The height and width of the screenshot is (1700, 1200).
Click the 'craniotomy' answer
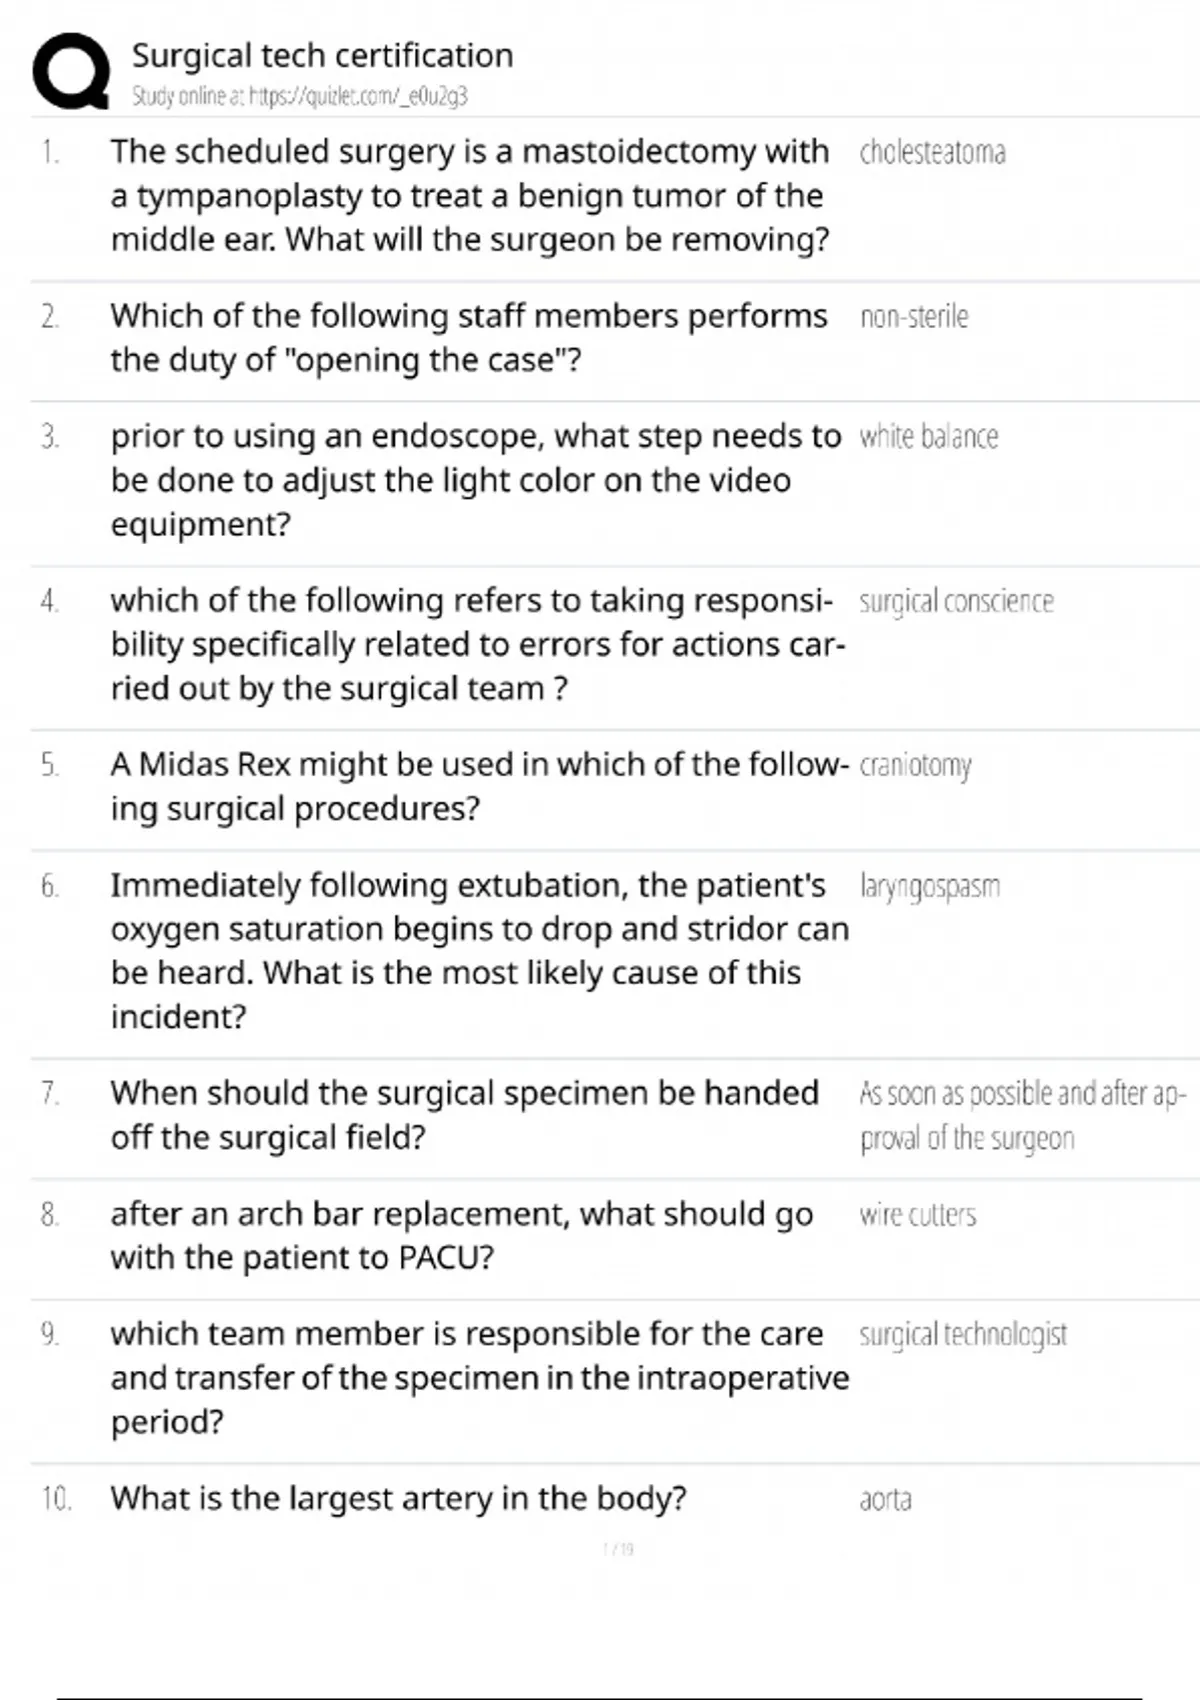click(x=915, y=766)
